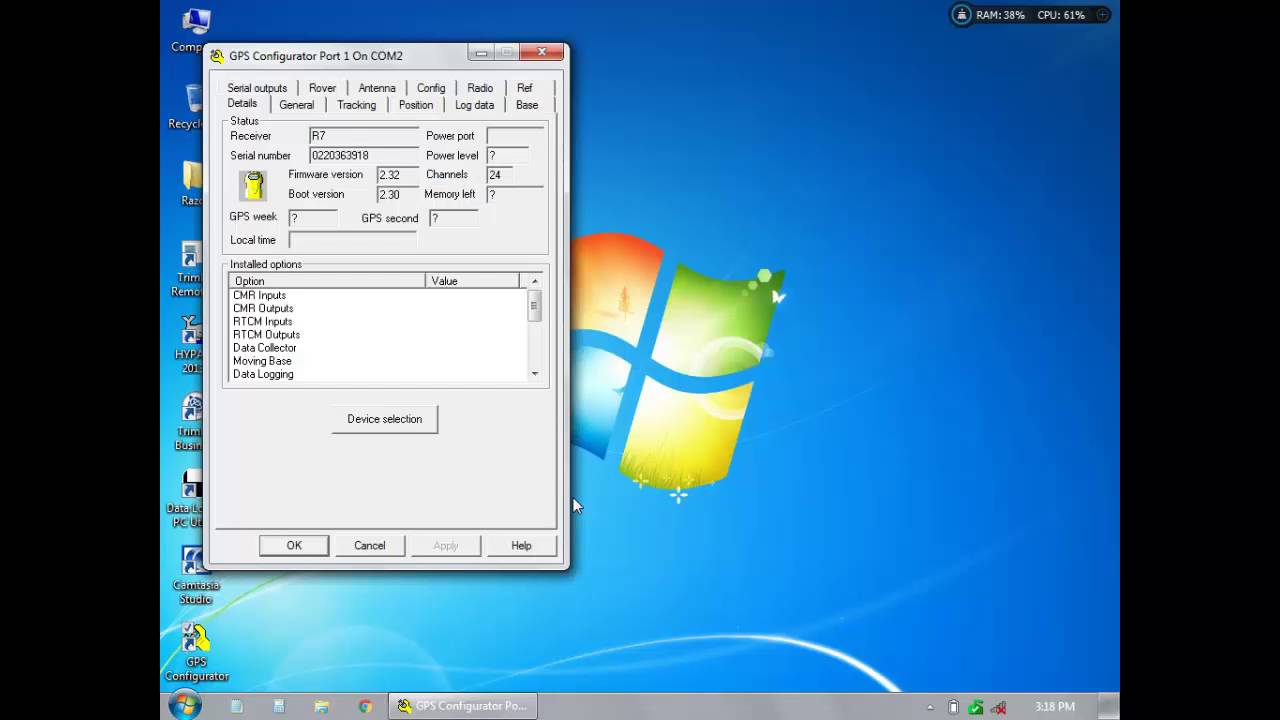Click the yellow receiver icon in Status

click(x=253, y=185)
